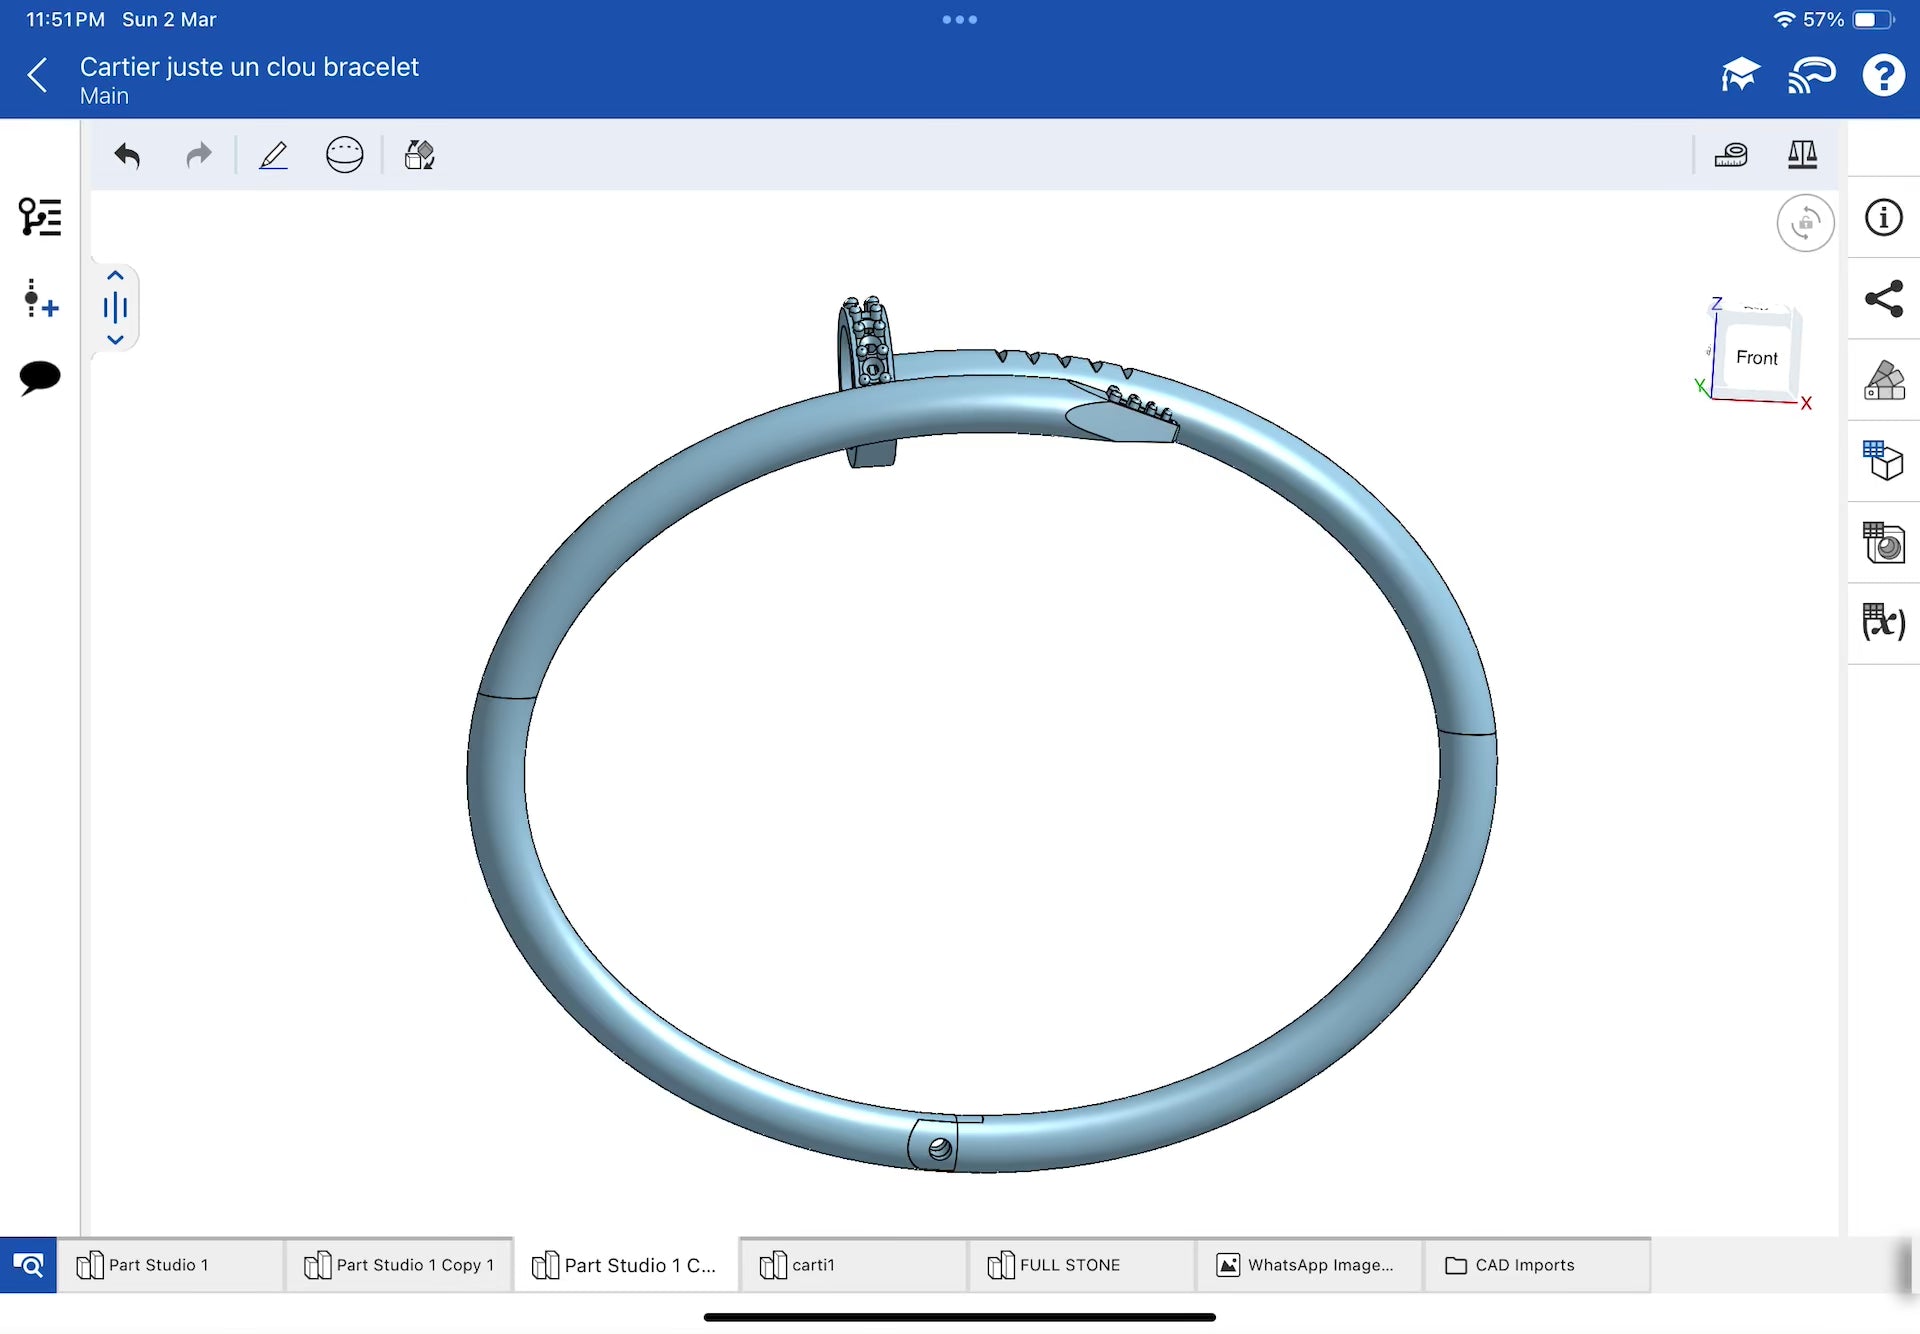
Task: Open the help question mark
Action: pos(1883,75)
